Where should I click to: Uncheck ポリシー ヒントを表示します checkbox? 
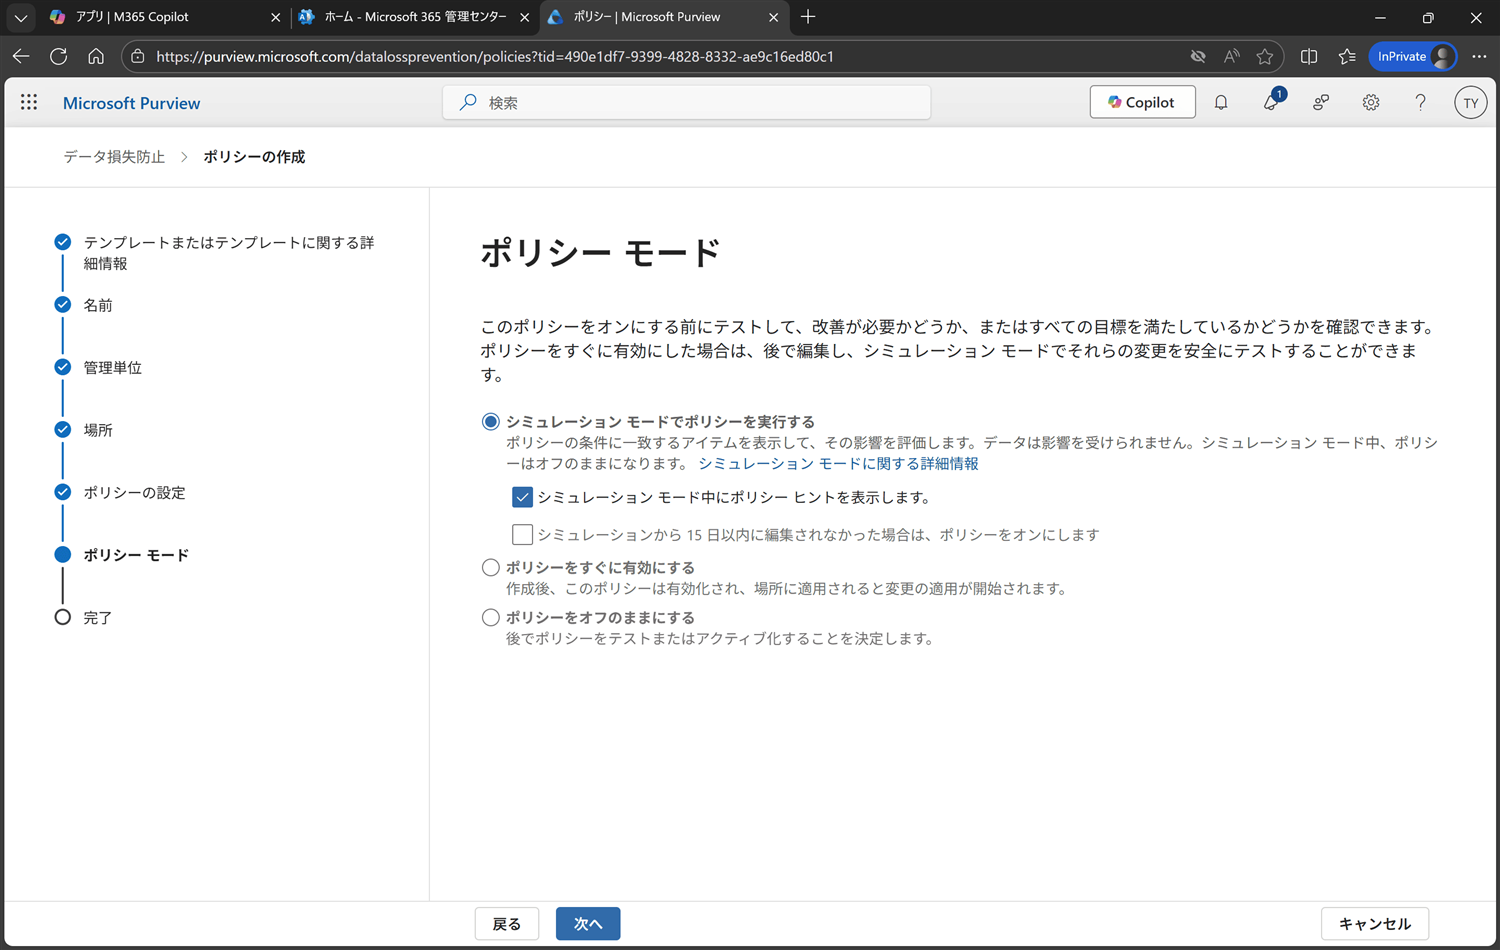[522, 497]
